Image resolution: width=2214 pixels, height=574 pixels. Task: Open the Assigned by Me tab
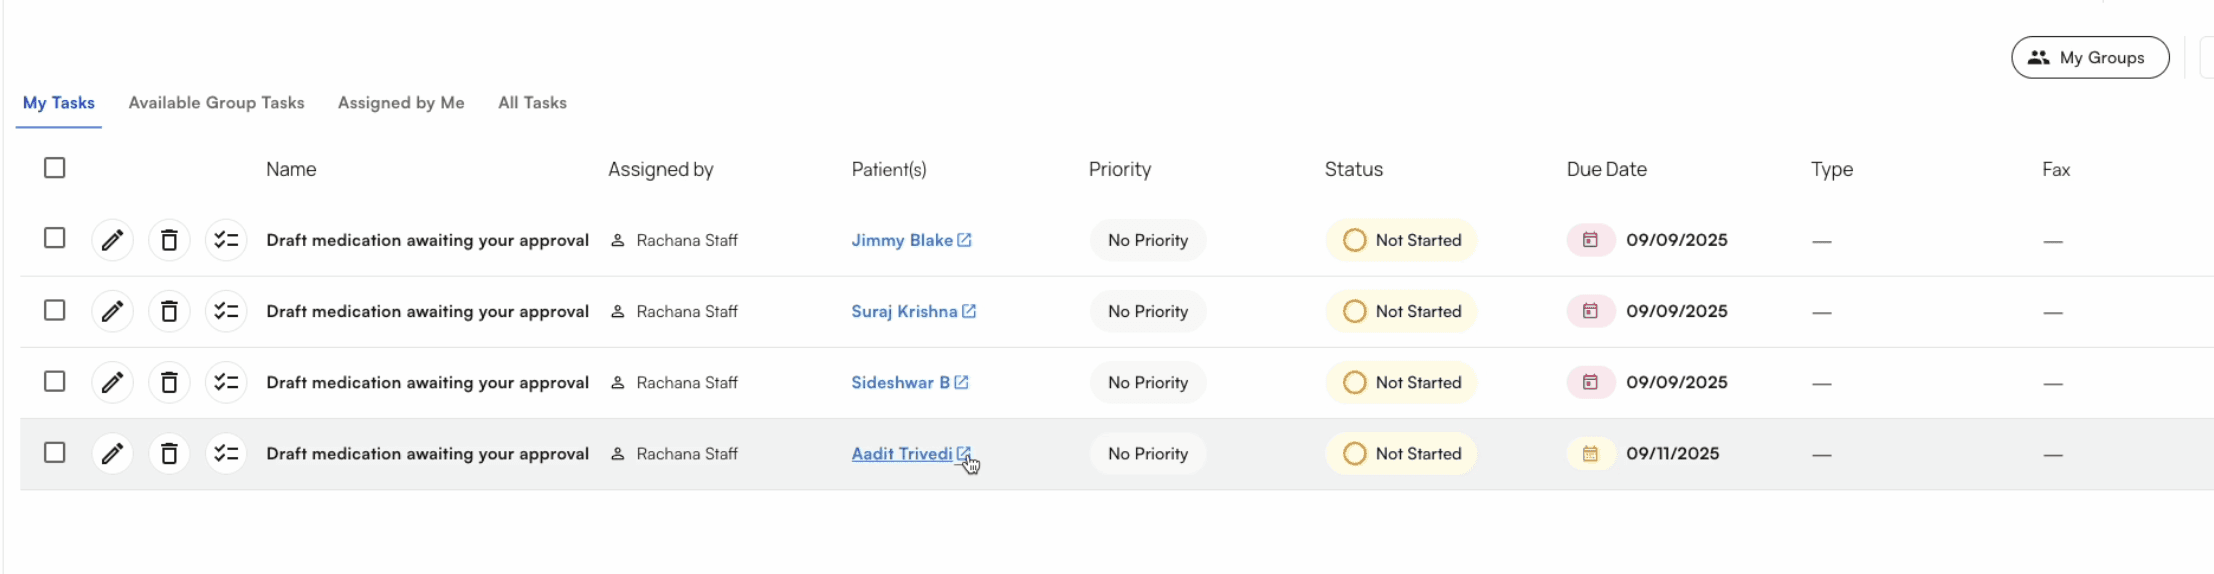click(x=401, y=103)
